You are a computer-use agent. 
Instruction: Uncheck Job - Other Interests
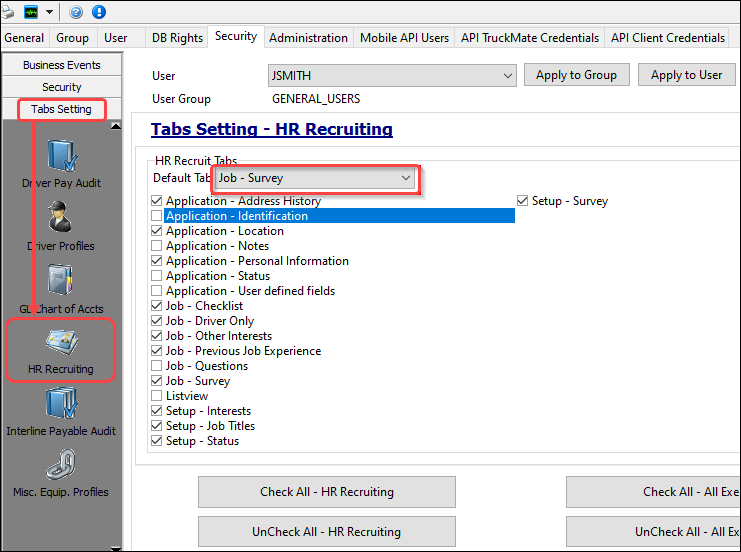pos(156,336)
